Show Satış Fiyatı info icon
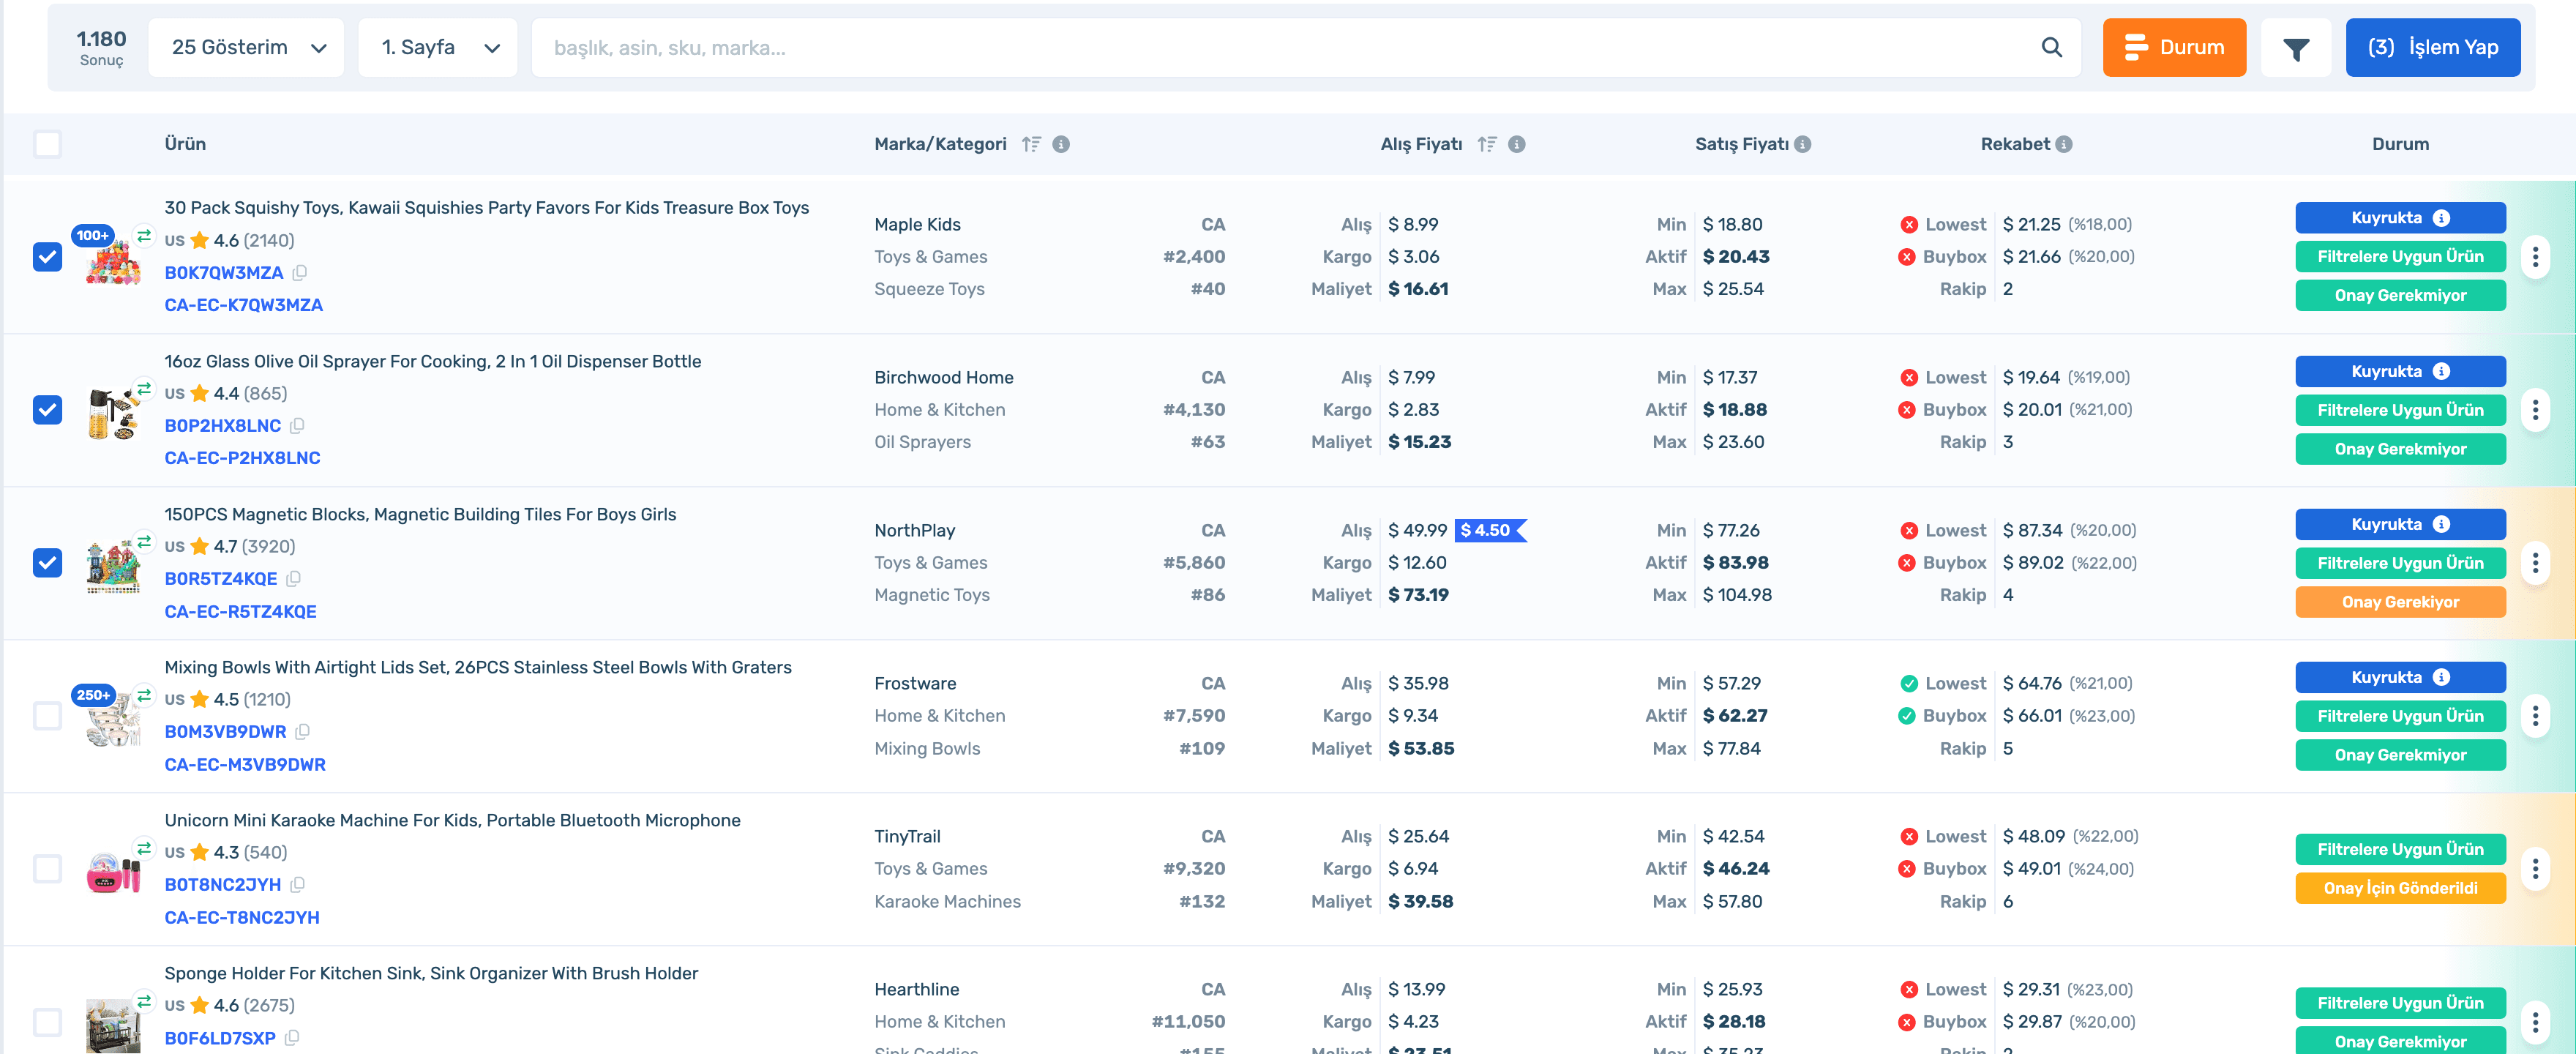The image size is (2576, 1054). (x=1803, y=144)
